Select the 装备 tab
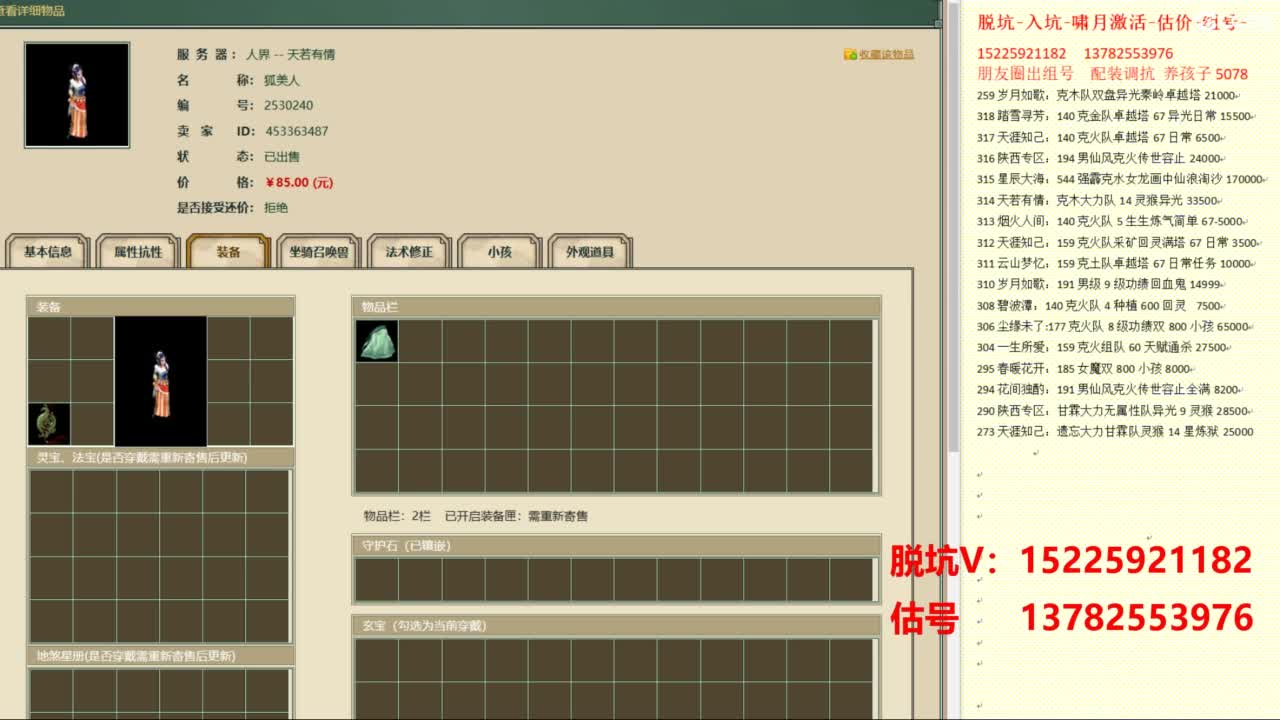Image resolution: width=1280 pixels, height=720 pixels. (x=229, y=252)
